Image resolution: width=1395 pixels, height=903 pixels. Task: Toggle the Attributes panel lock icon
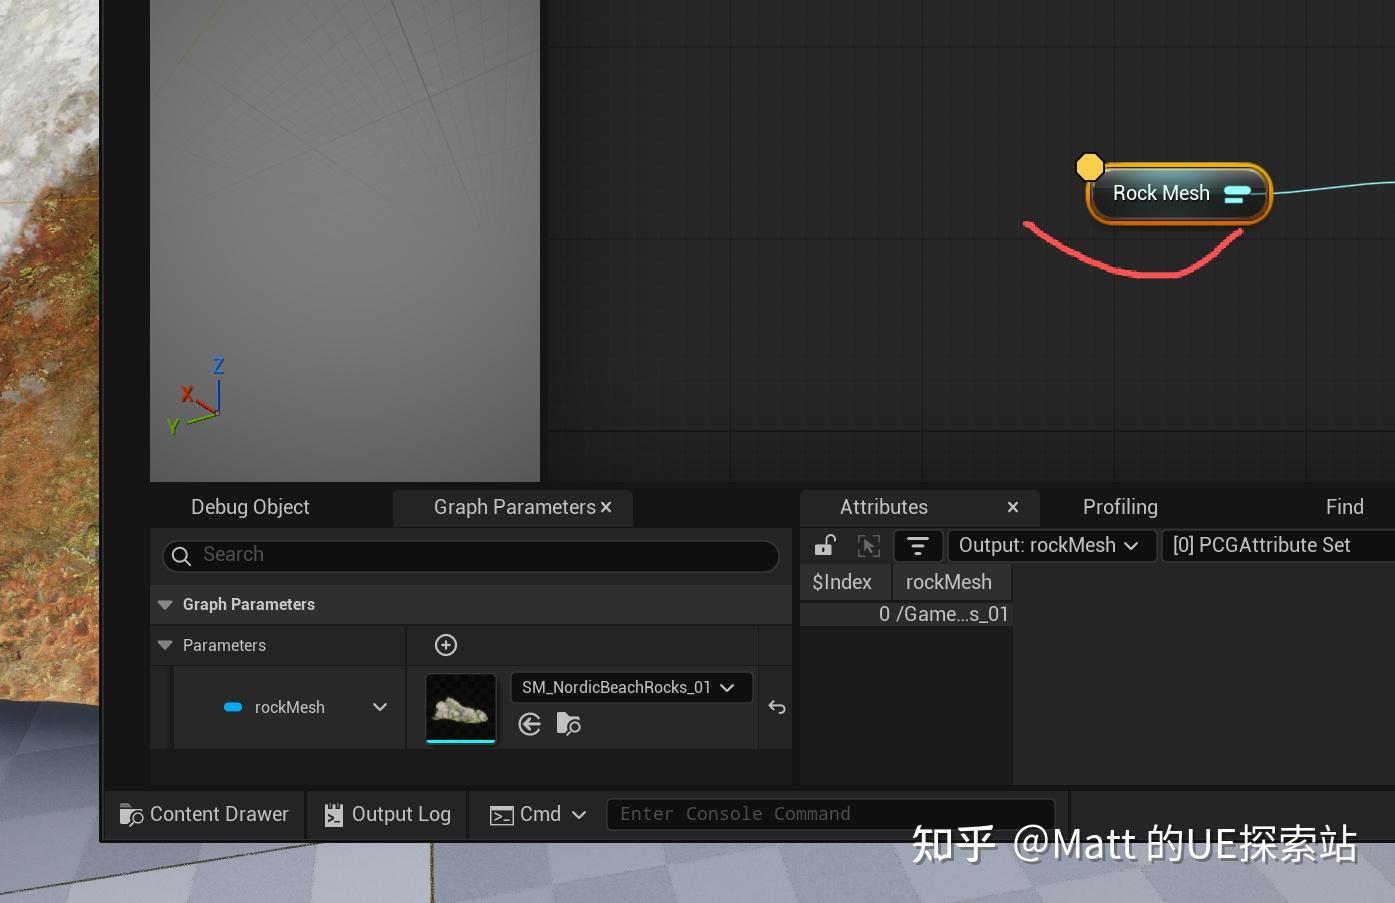(825, 545)
